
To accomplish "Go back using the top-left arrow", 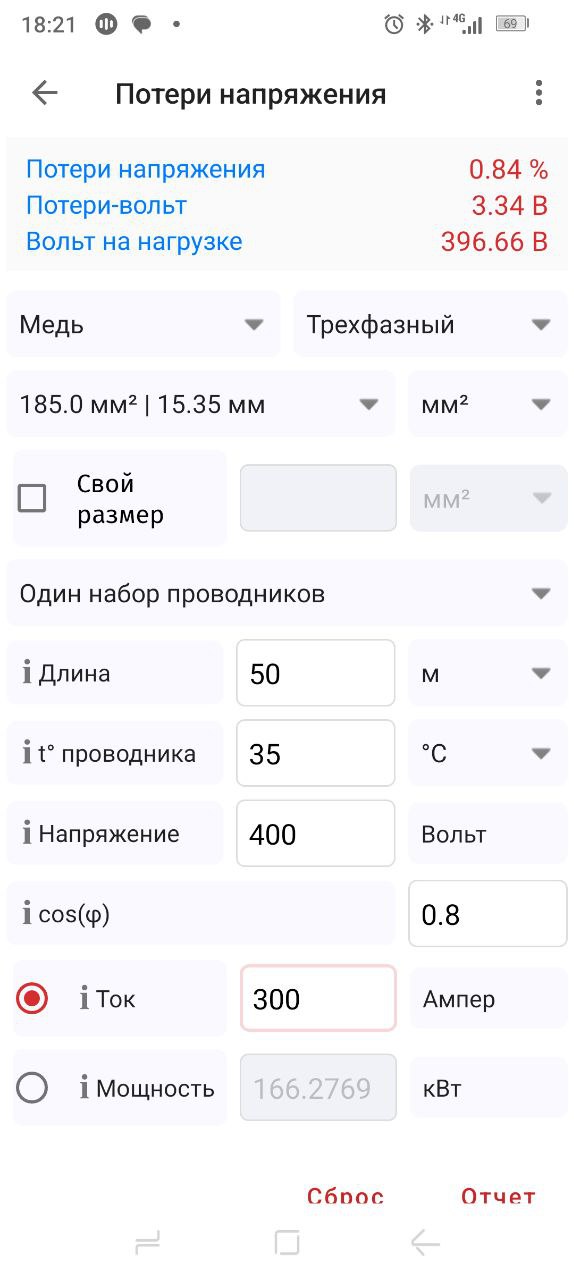I will coord(45,93).
